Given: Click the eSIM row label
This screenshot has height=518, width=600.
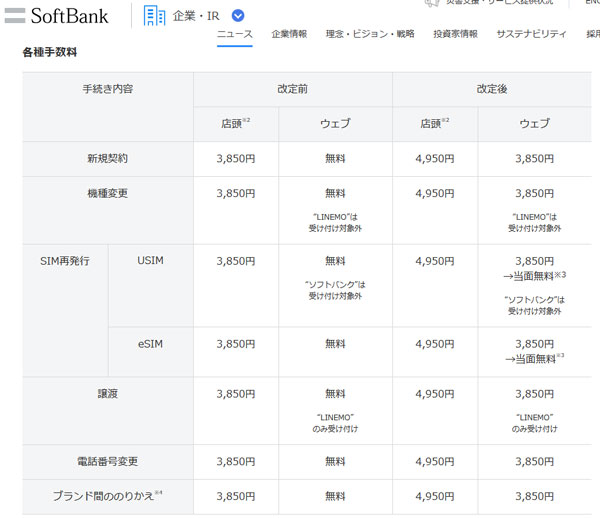Looking at the screenshot, I should point(150,344).
